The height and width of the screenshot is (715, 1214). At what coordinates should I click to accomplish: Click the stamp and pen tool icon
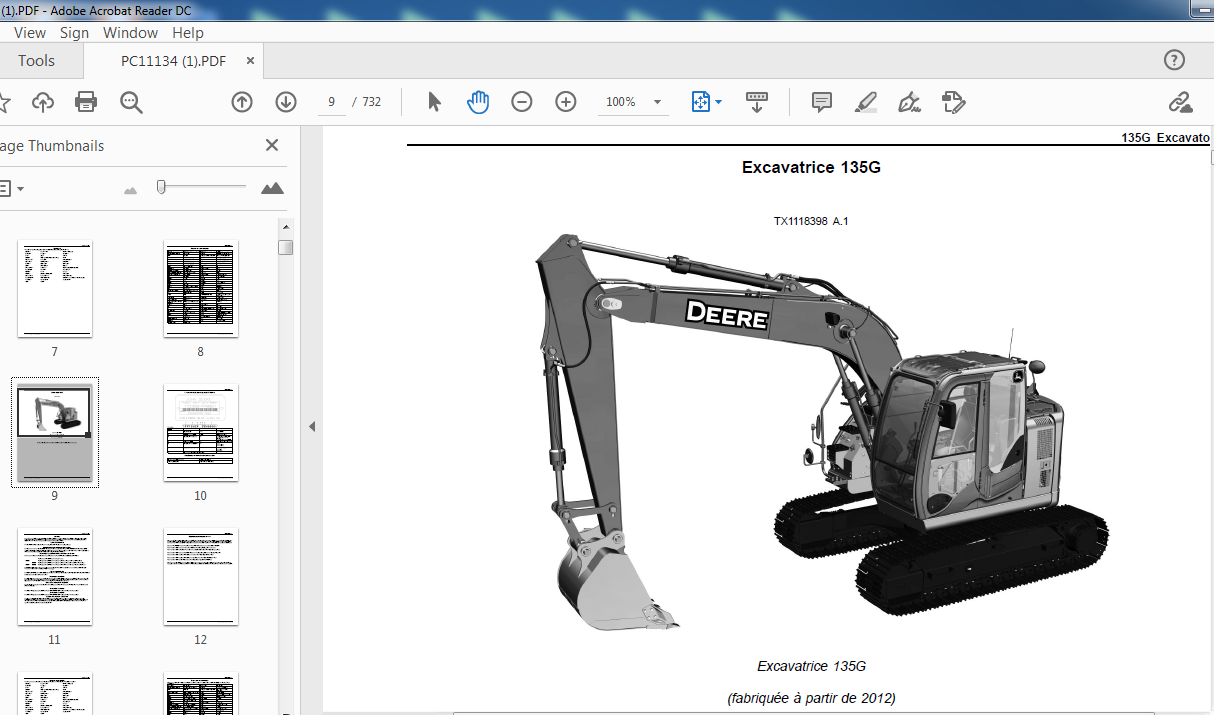[x=953, y=102]
